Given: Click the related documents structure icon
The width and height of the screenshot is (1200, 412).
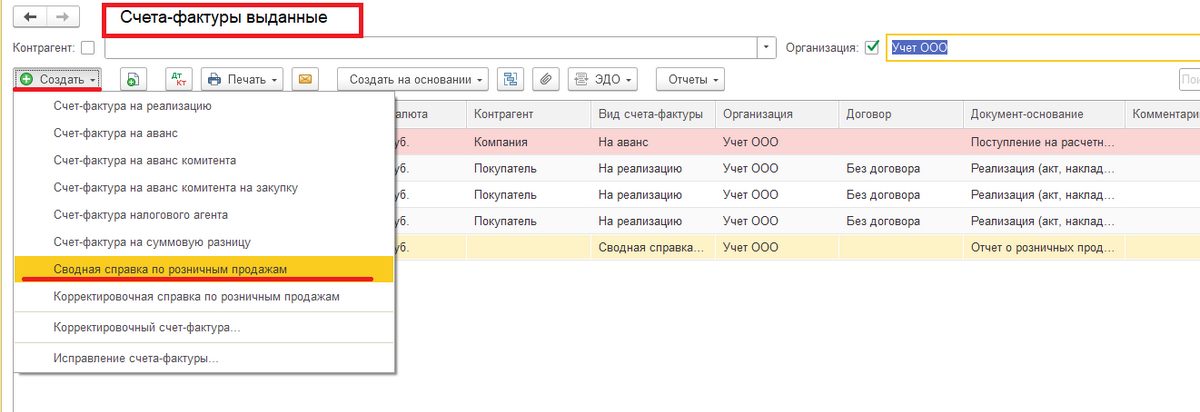Looking at the screenshot, I should point(511,79).
